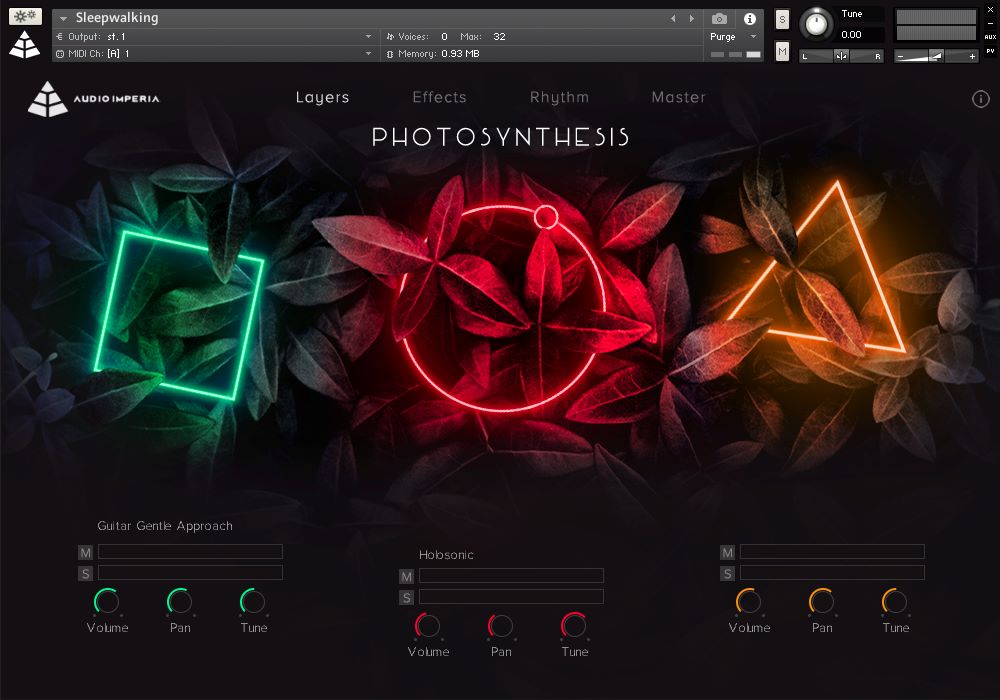The image size is (1000, 700).
Task: Go to previous preset with left arrow
Action: click(x=673, y=18)
